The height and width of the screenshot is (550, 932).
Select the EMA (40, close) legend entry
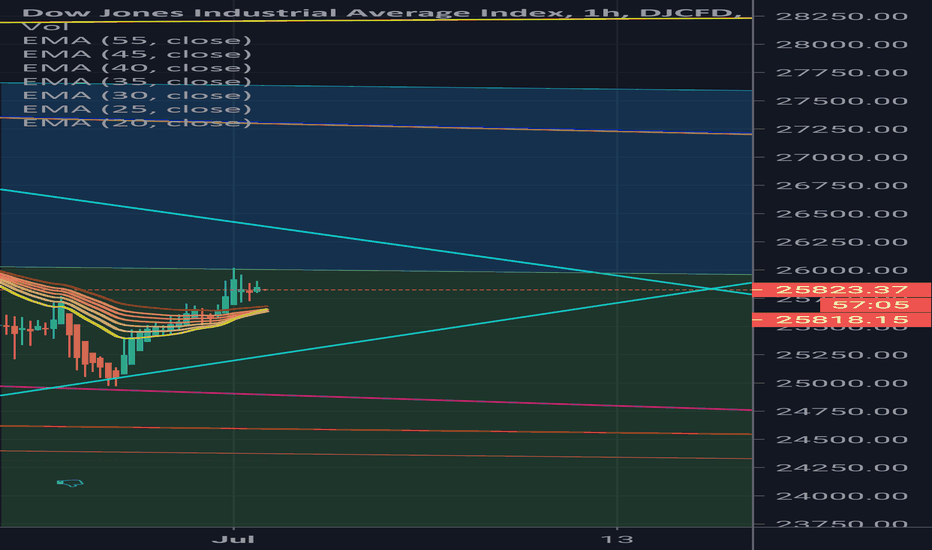click(x=137, y=68)
